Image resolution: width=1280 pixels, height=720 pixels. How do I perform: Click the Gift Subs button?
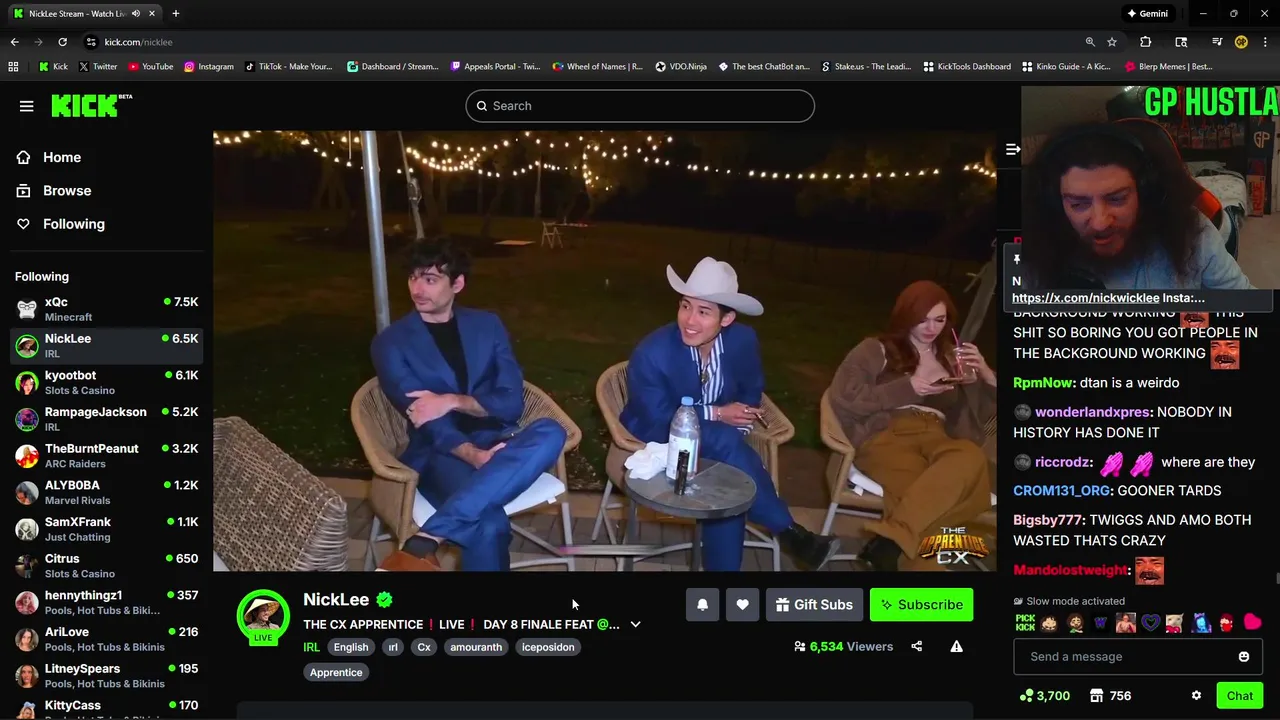coord(814,605)
